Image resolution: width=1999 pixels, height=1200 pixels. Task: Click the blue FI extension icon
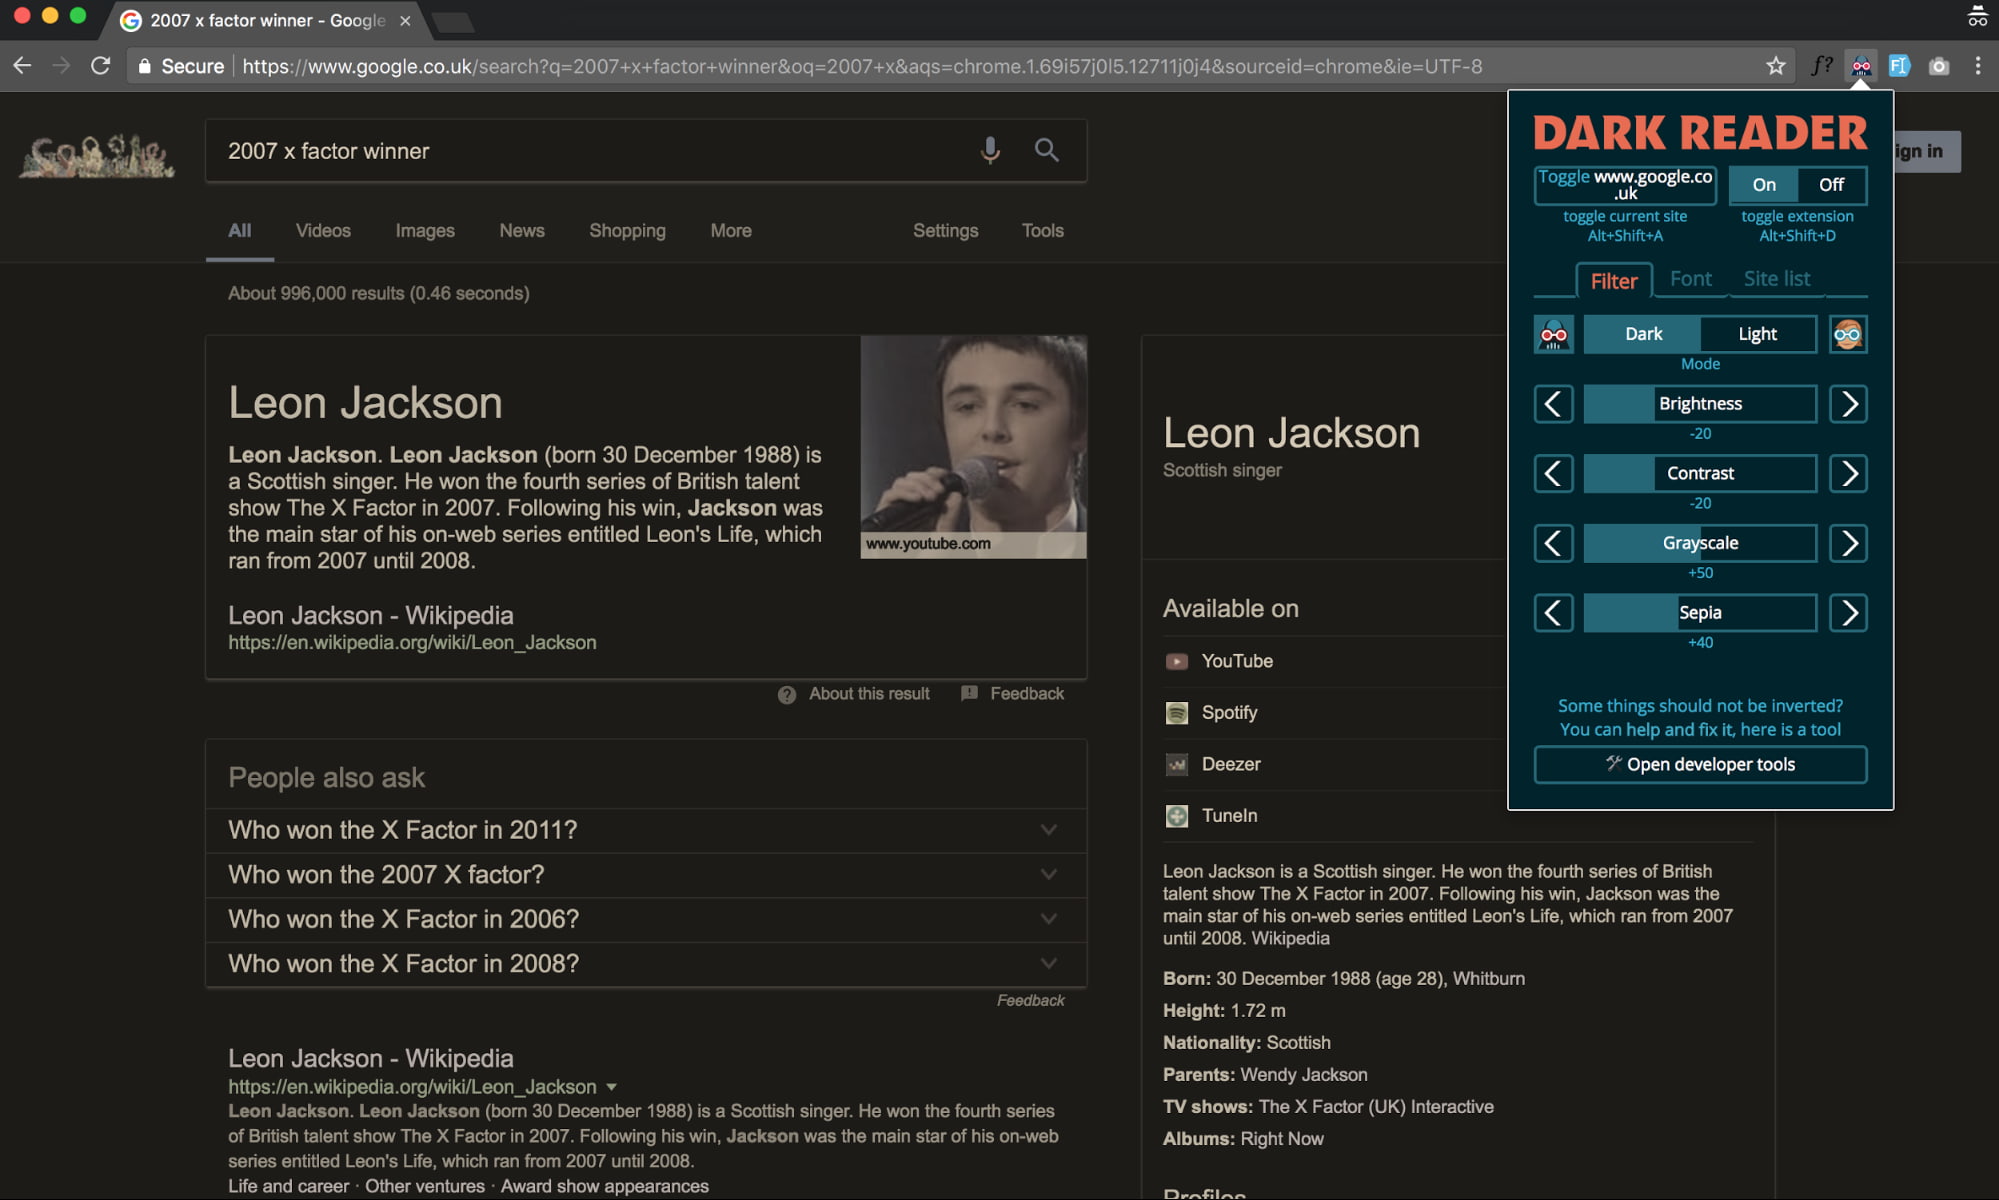click(1899, 66)
